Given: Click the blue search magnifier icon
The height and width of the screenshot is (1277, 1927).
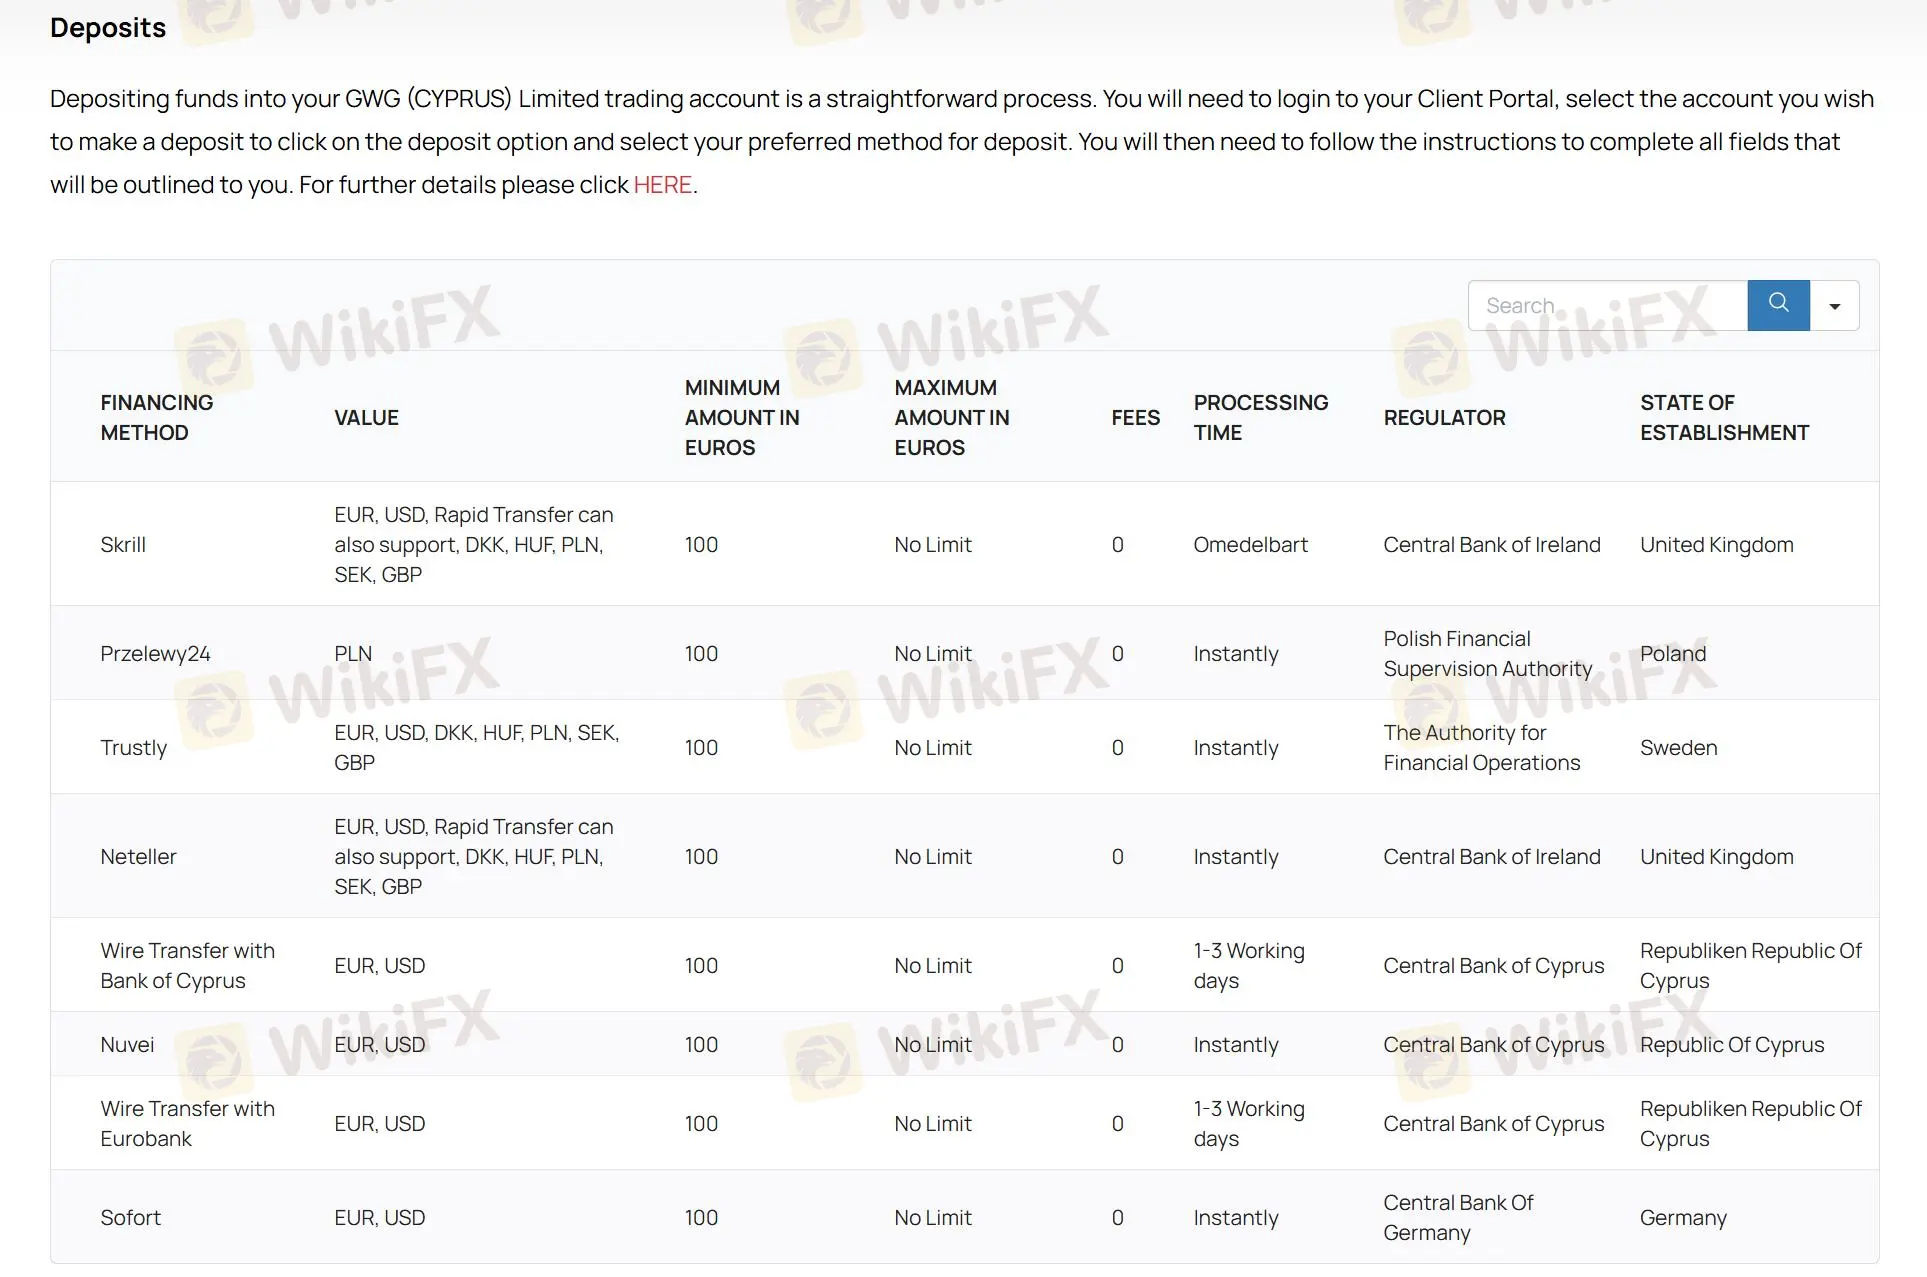Looking at the screenshot, I should click(x=1778, y=305).
